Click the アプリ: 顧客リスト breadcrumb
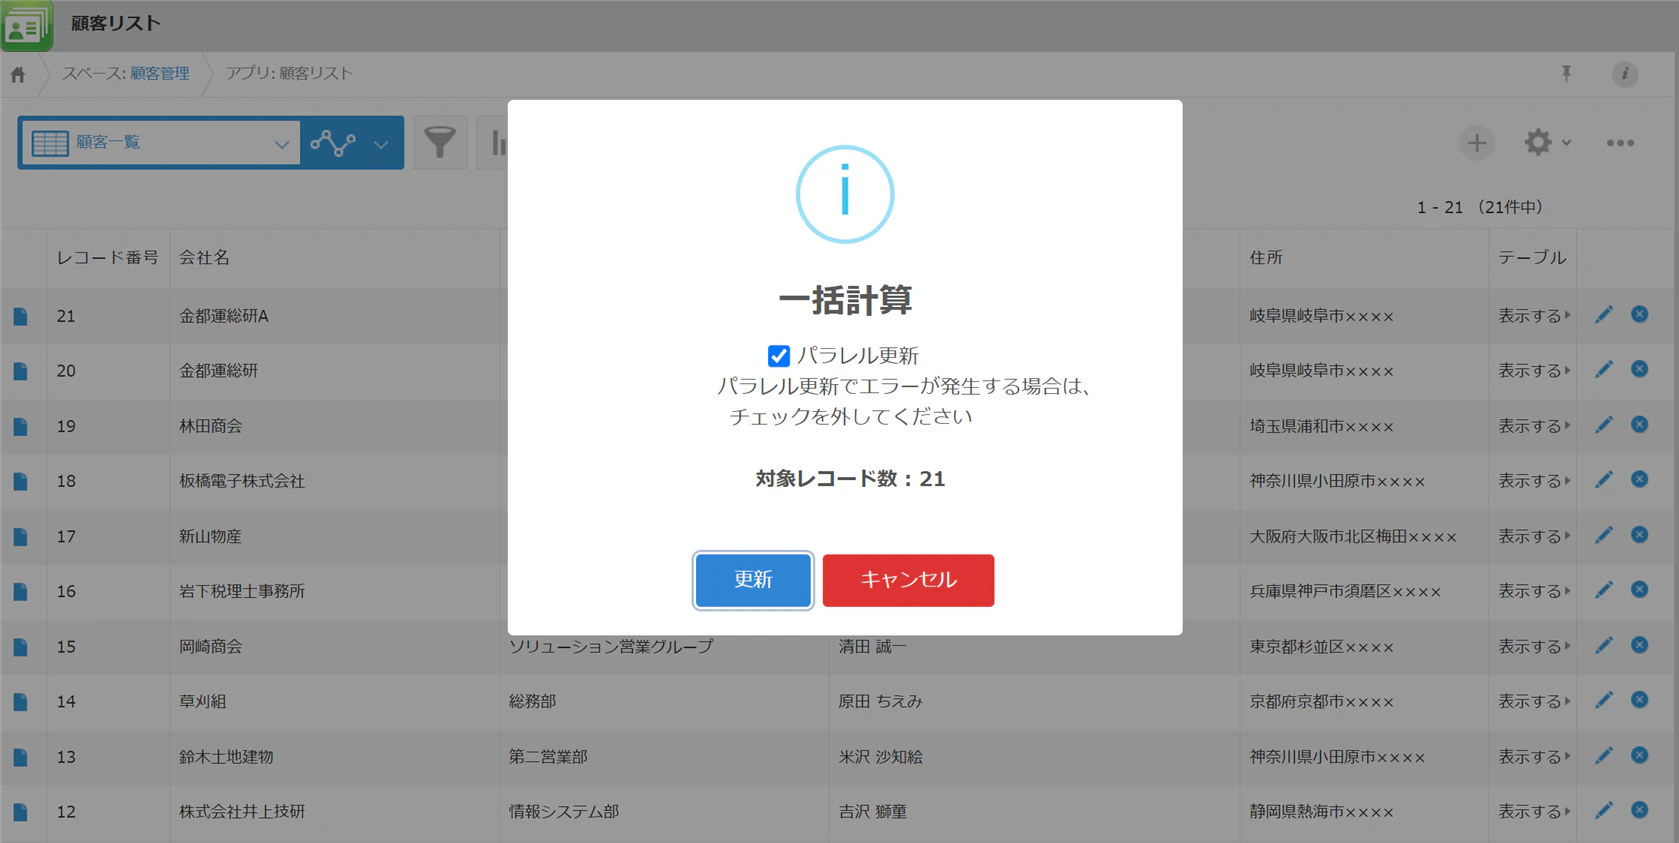The width and height of the screenshot is (1679, 843). pyautogui.click(x=289, y=74)
